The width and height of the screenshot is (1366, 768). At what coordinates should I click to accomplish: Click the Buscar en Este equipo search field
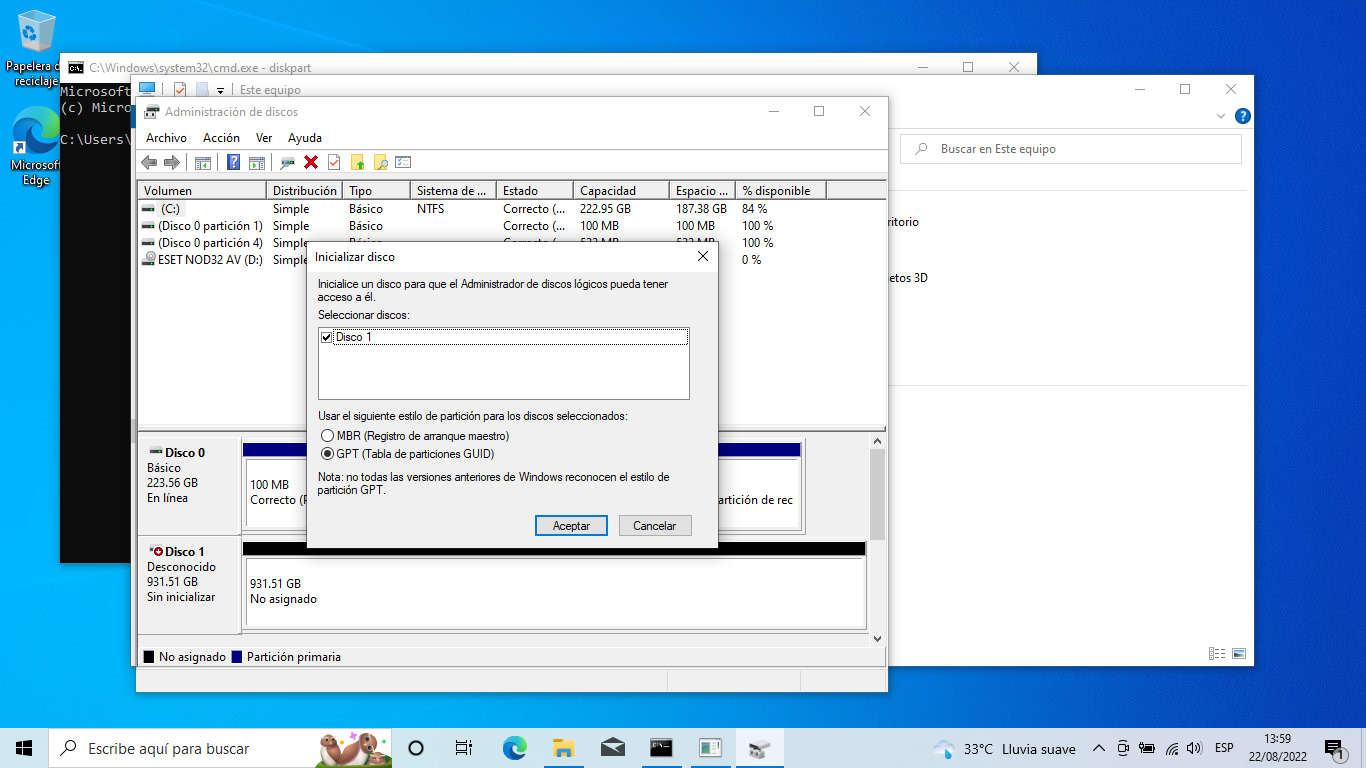tap(1080, 149)
